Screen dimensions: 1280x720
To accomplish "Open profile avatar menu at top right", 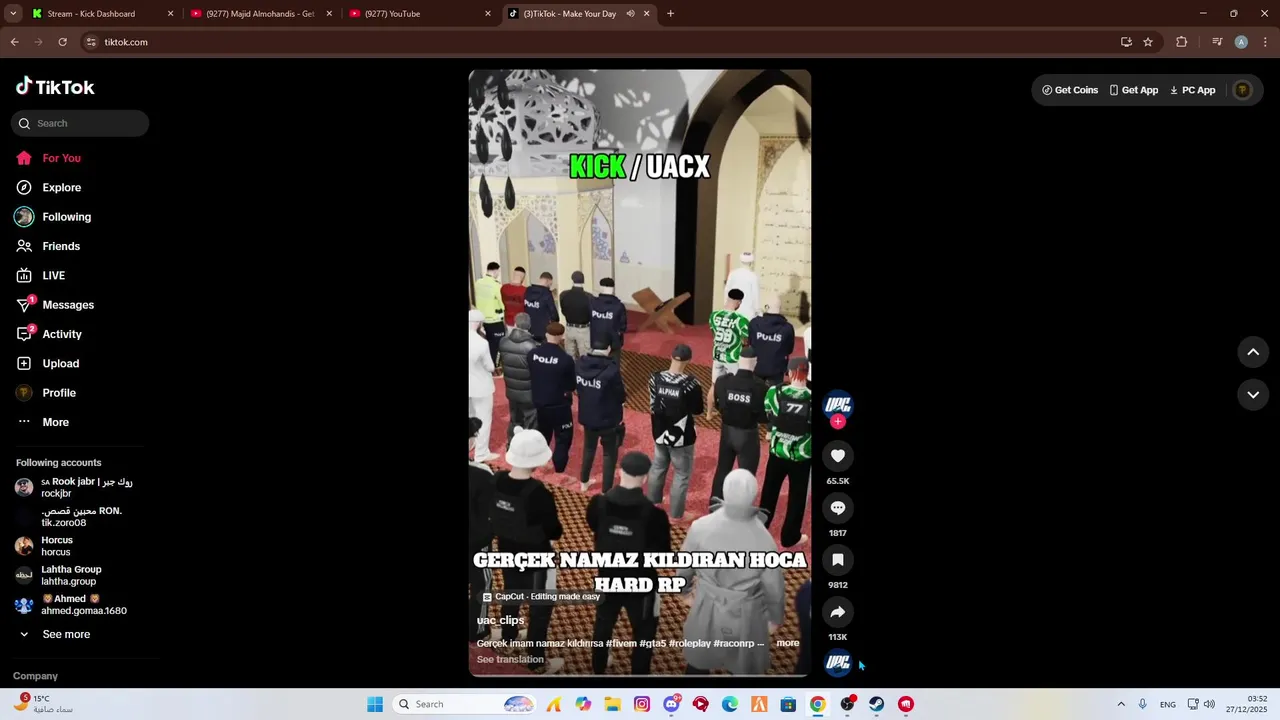I will tap(1243, 90).
